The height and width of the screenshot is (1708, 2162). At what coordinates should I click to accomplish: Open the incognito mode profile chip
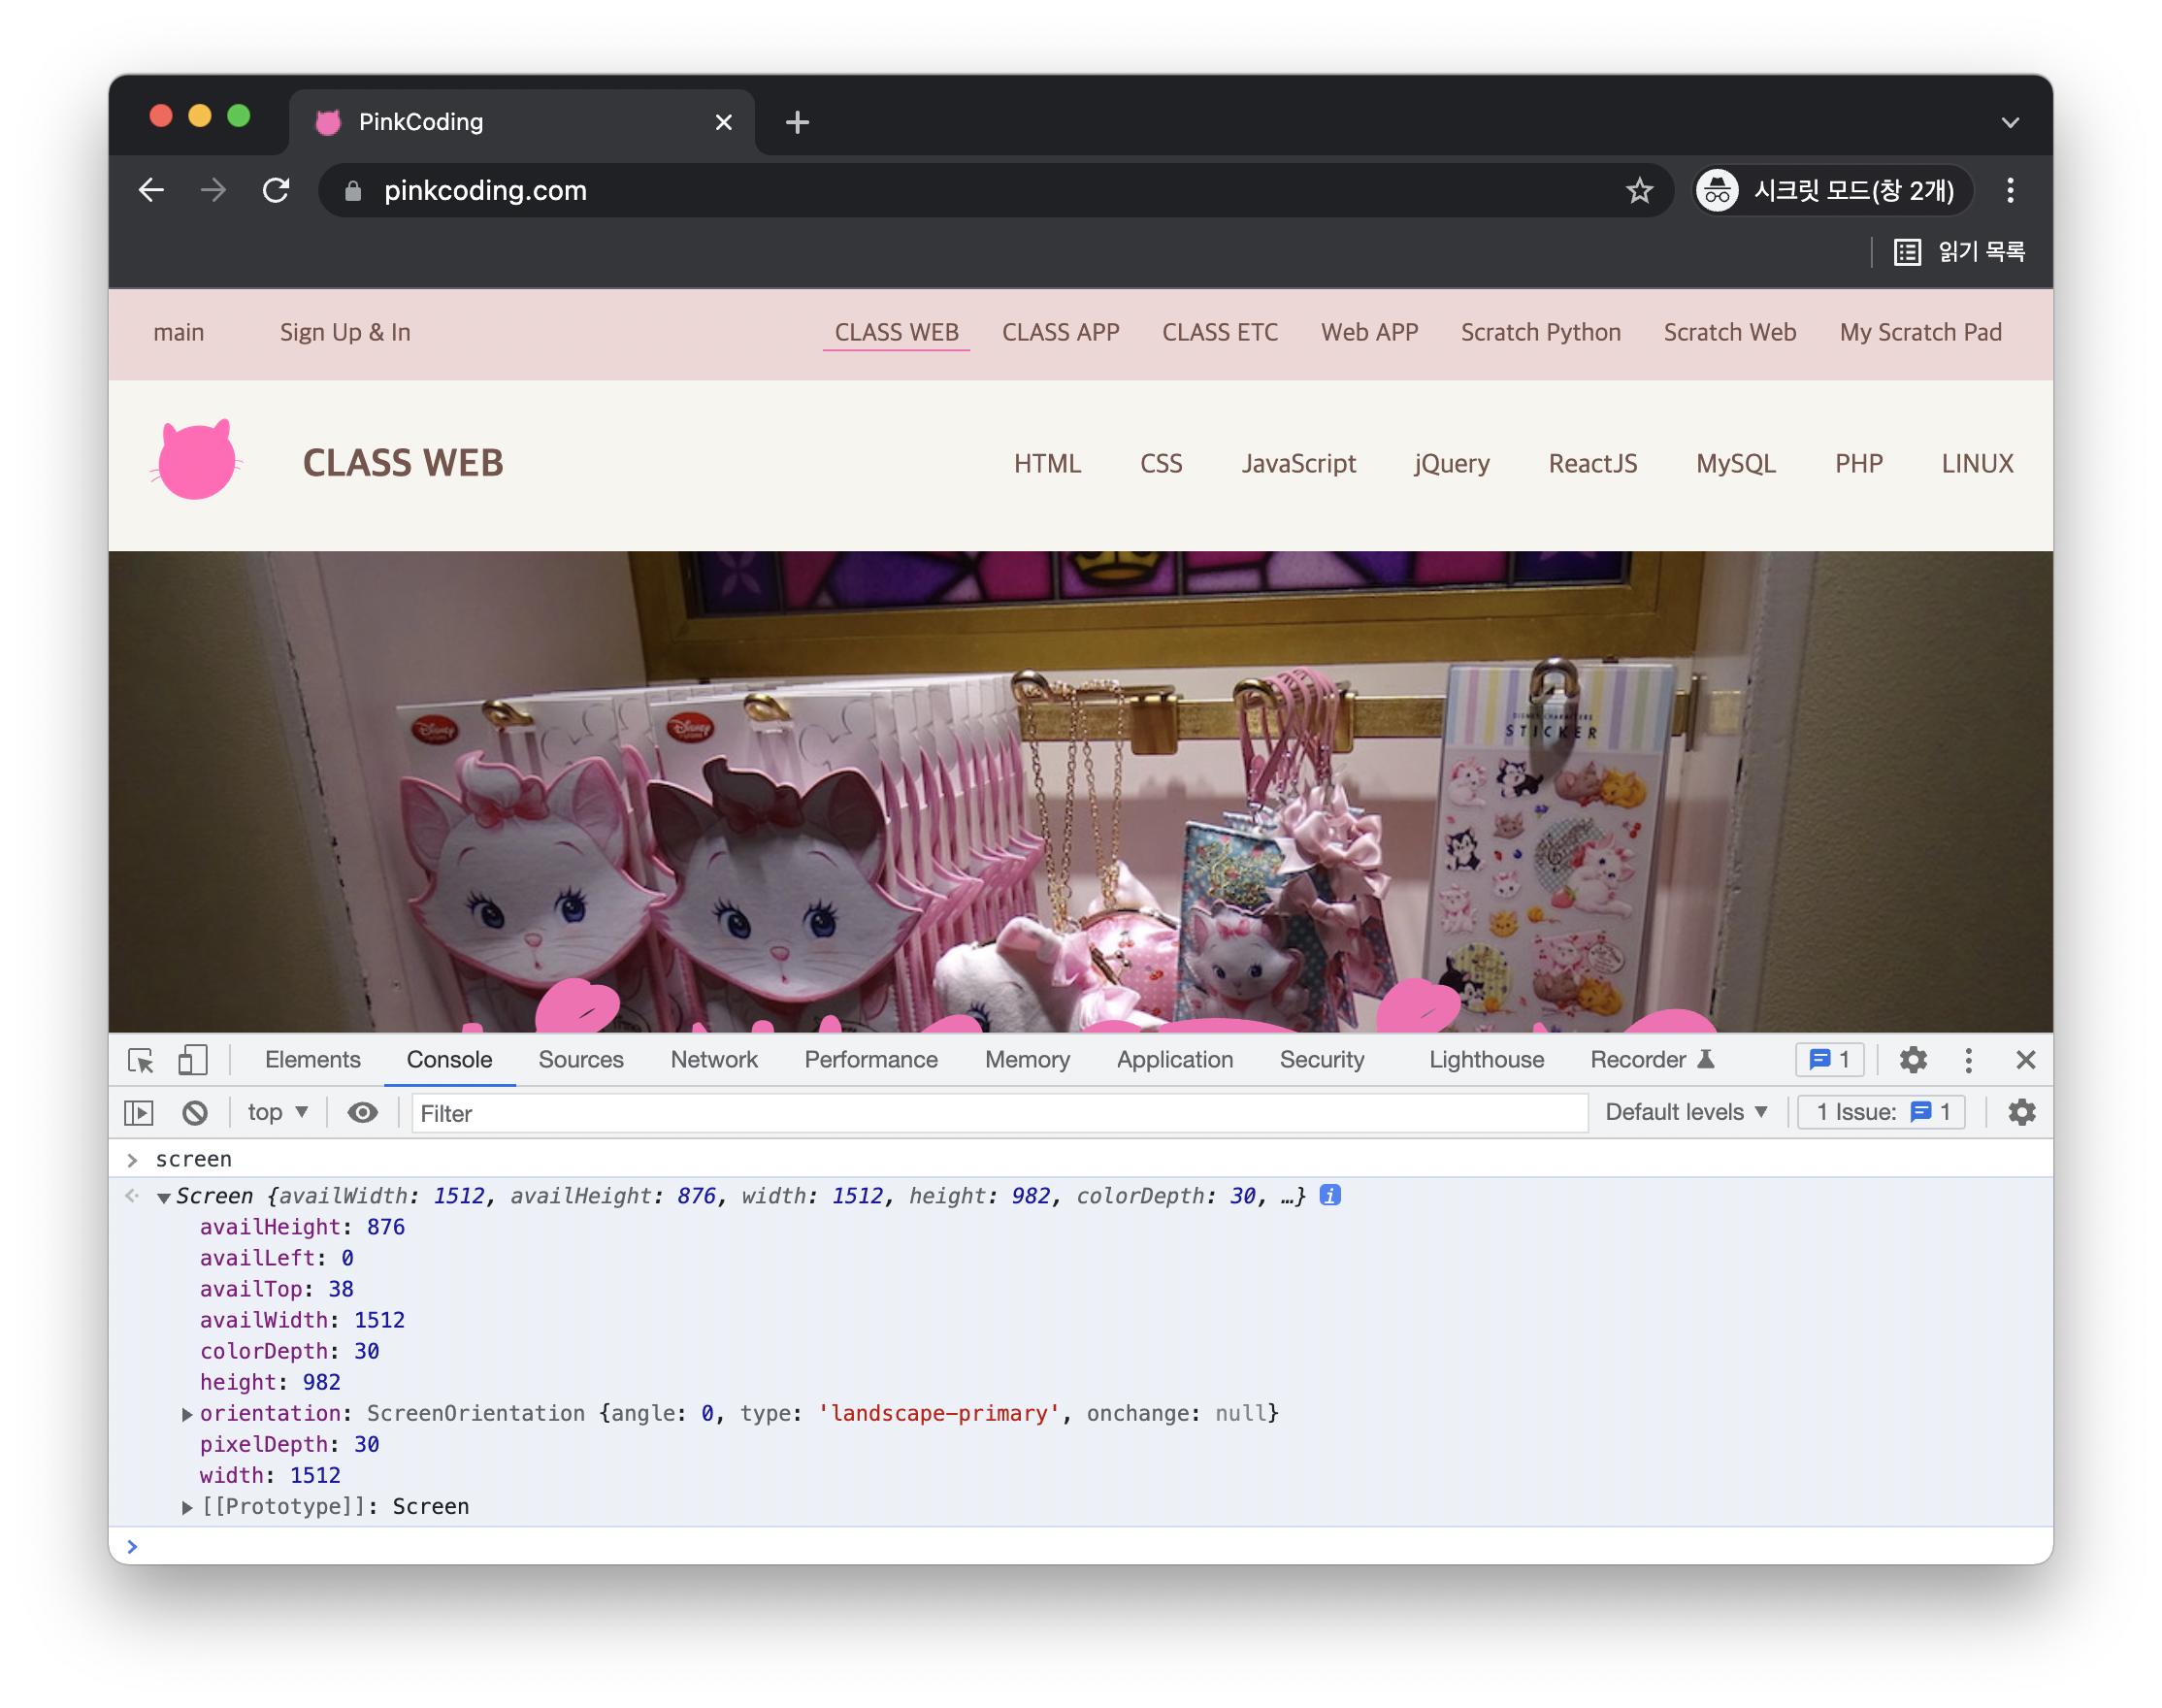pos(1832,190)
